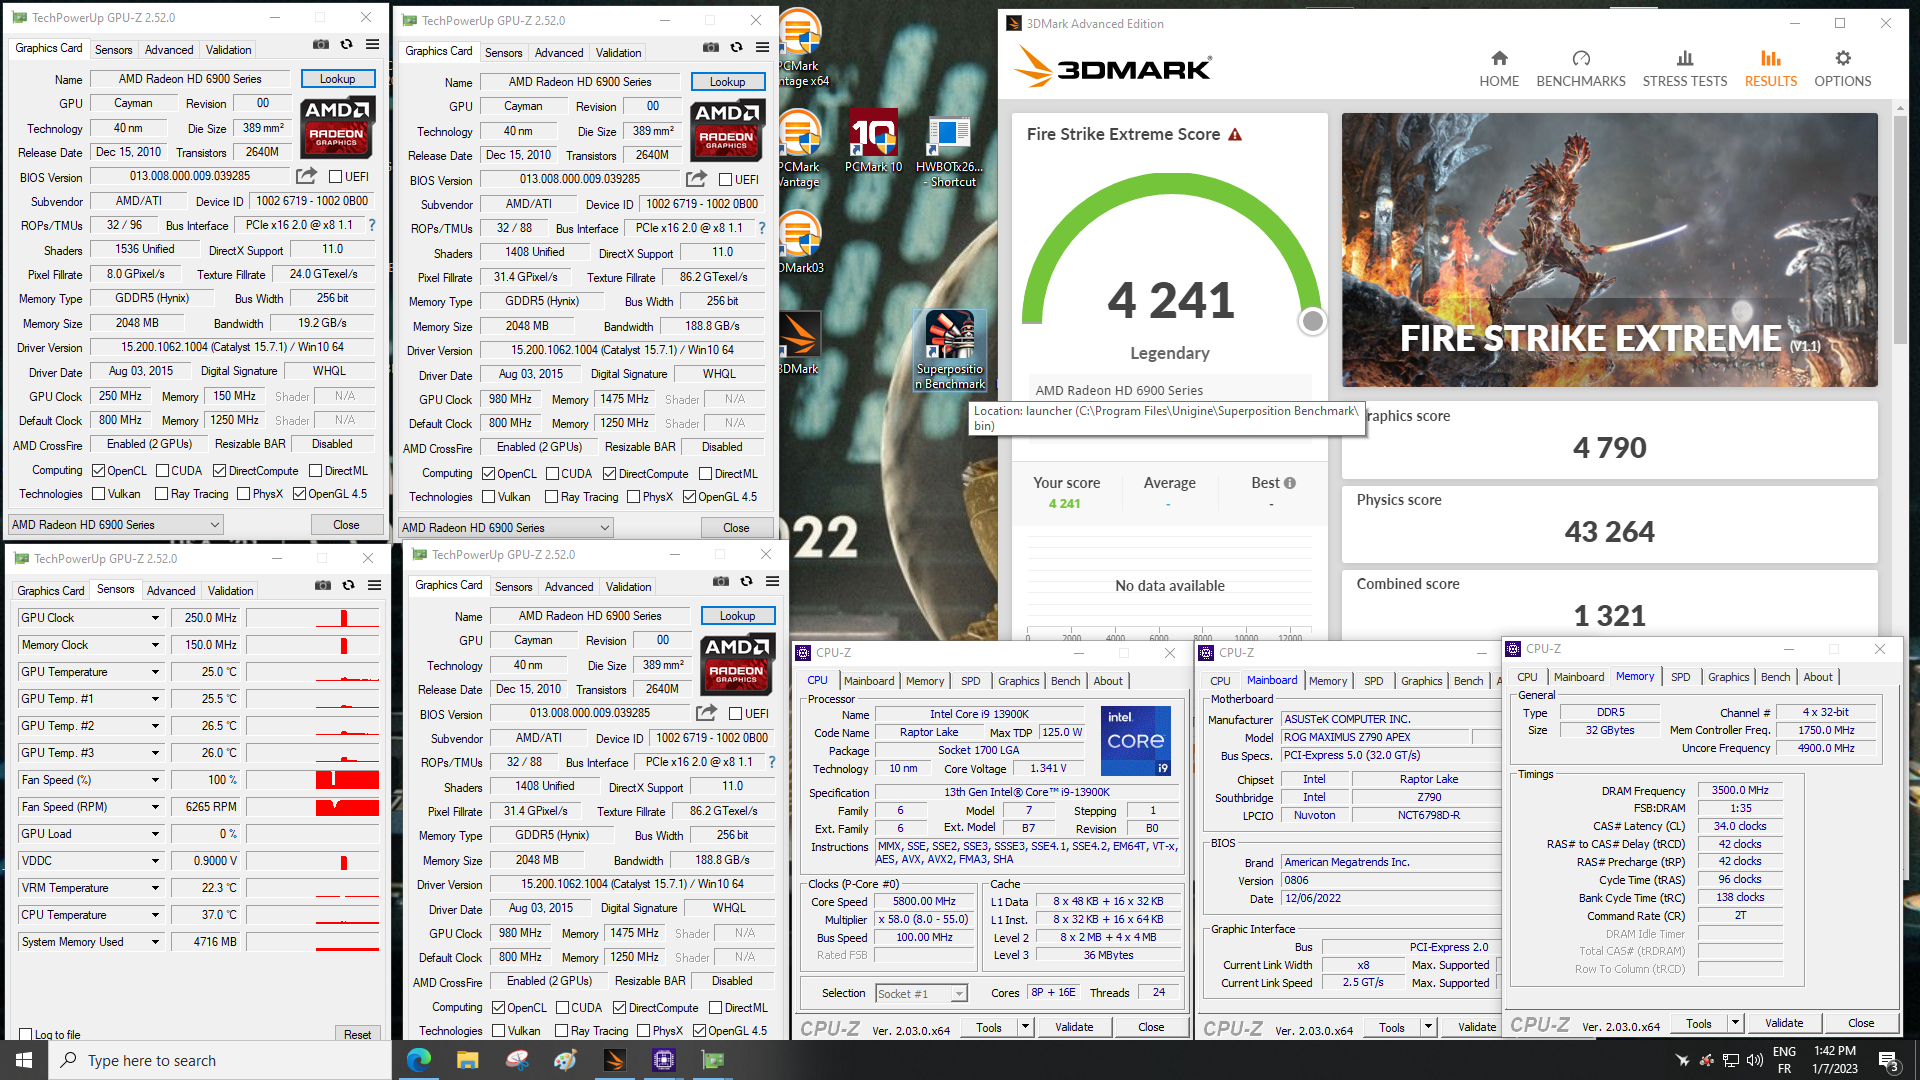Toggle Ray Tracing checkbox in the upper-left GPU-Z window

click(x=161, y=494)
